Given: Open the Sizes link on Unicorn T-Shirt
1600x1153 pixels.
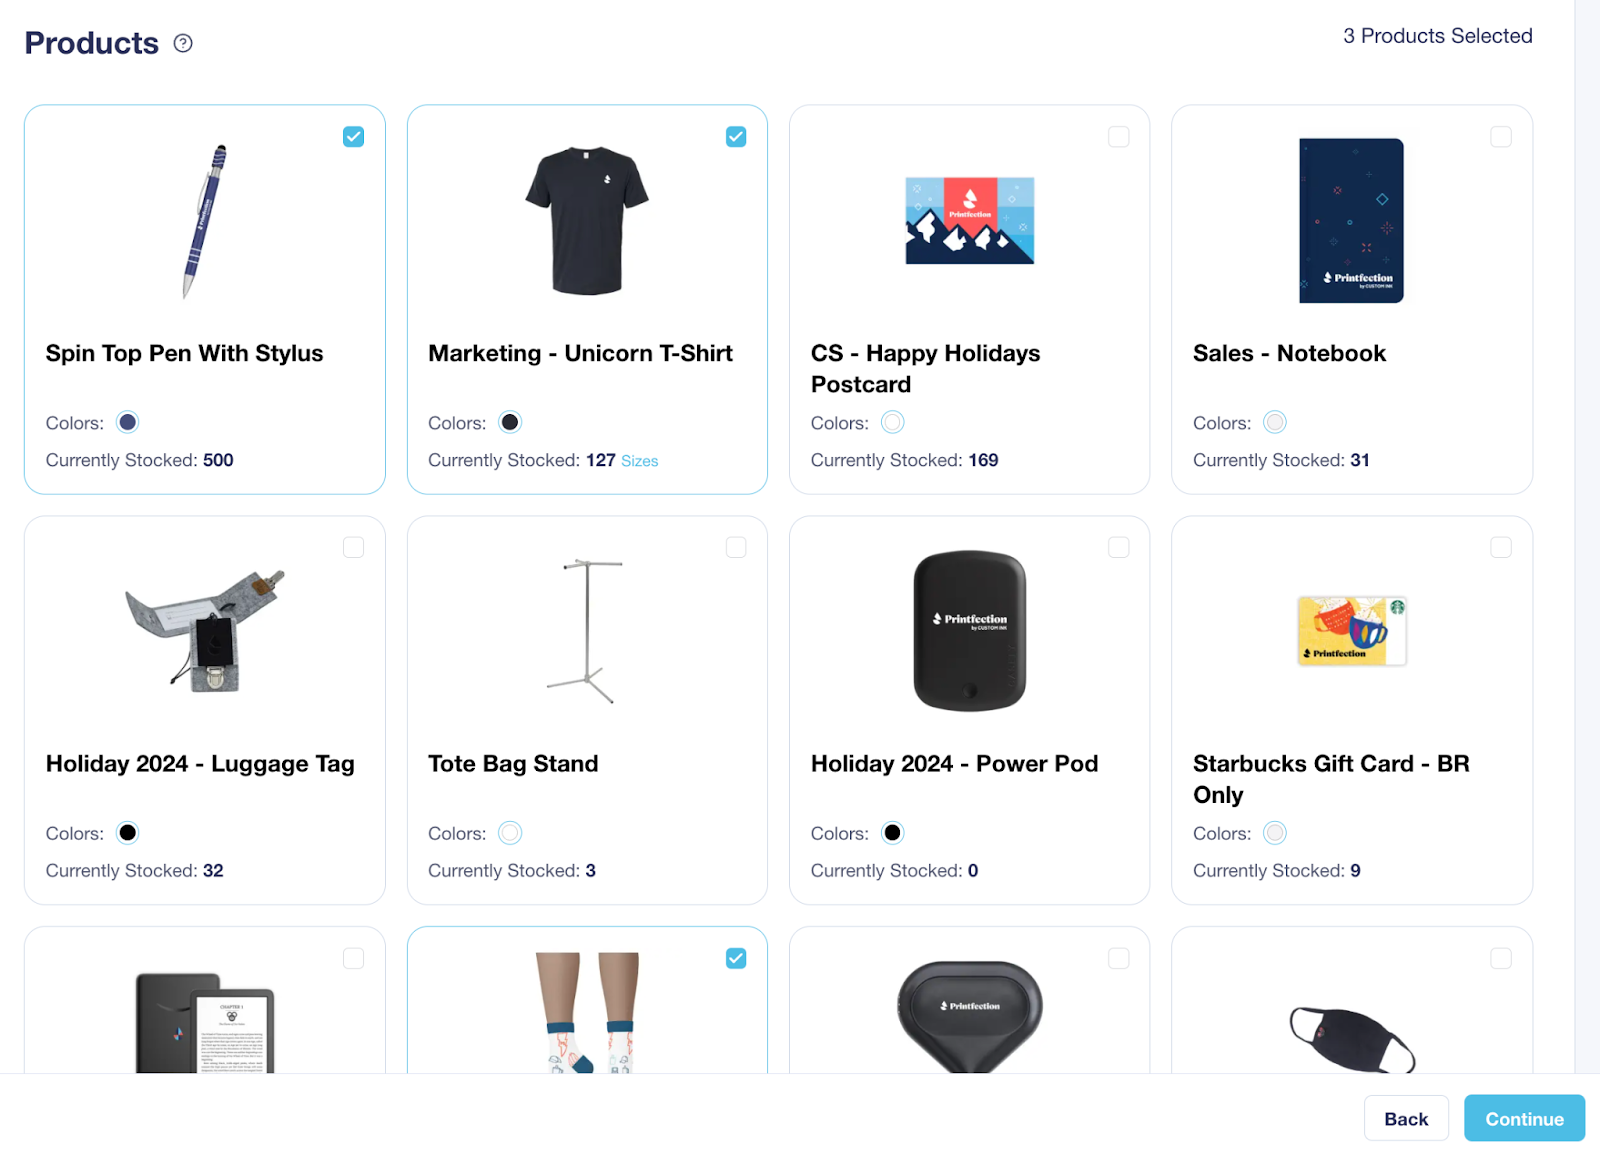Looking at the screenshot, I should (x=640, y=461).
